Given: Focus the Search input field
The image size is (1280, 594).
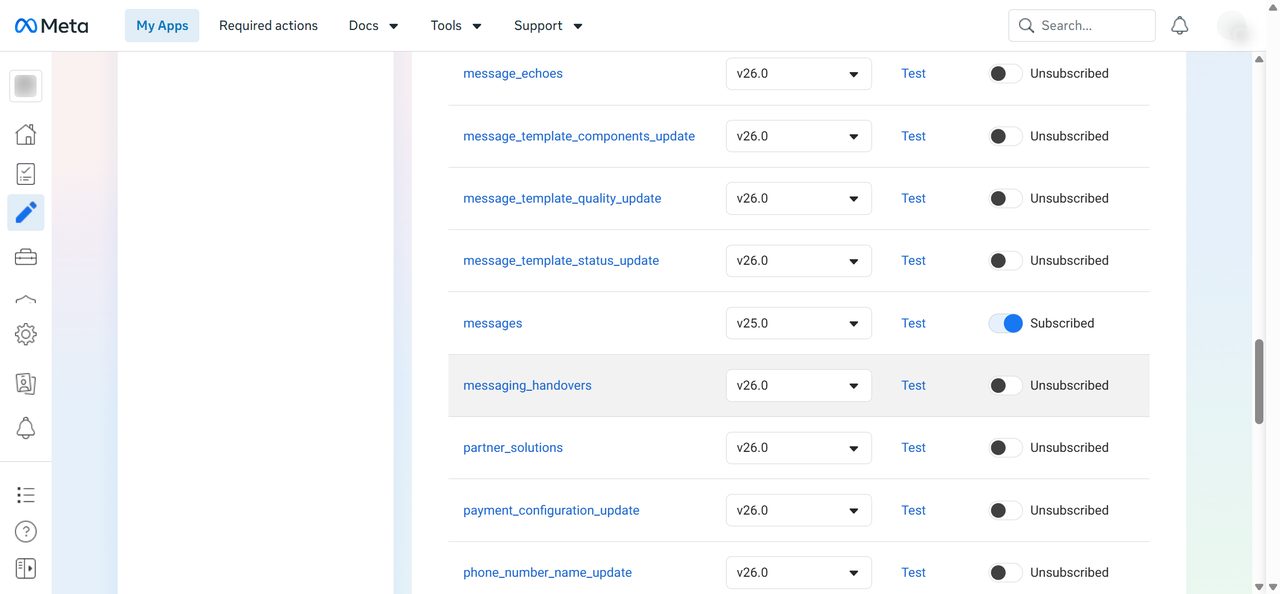Looking at the screenshot, I should click(x=1082, y=26).
